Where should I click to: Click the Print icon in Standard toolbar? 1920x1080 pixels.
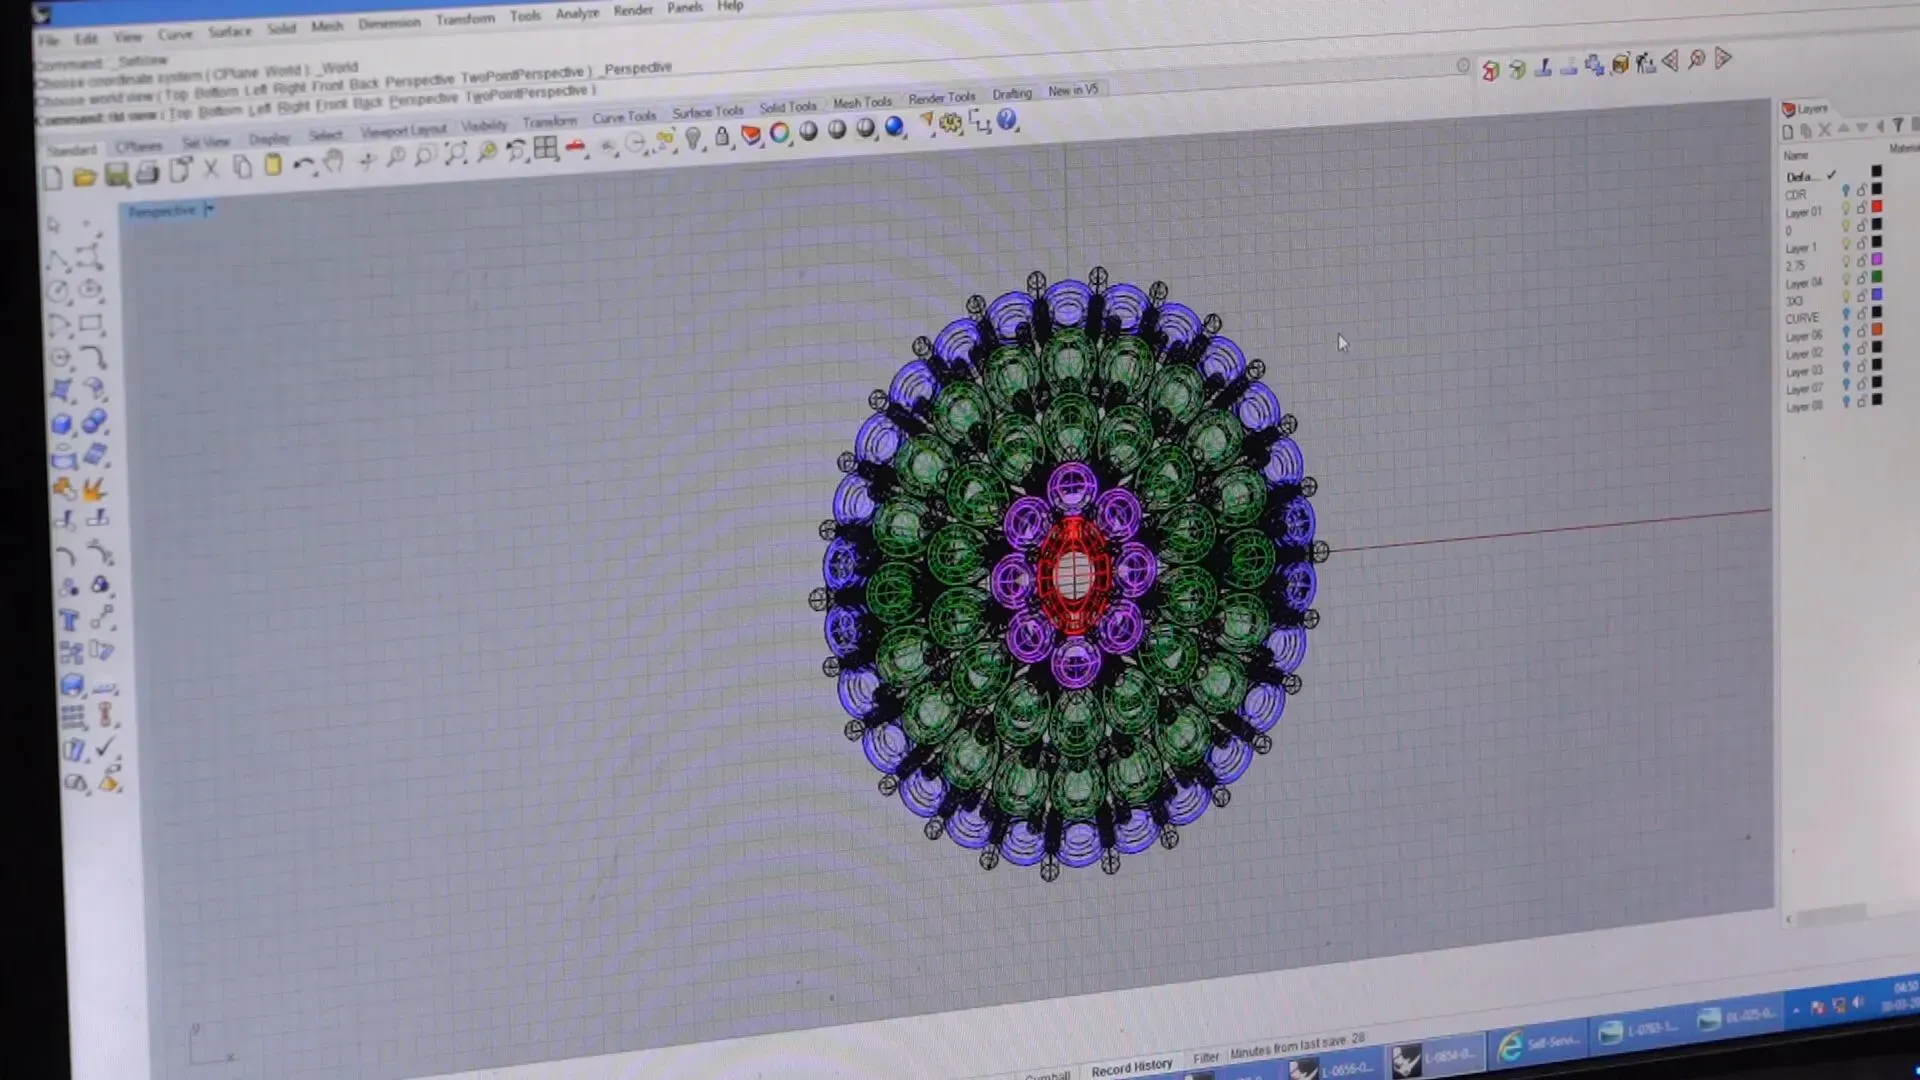click(148, 173)
